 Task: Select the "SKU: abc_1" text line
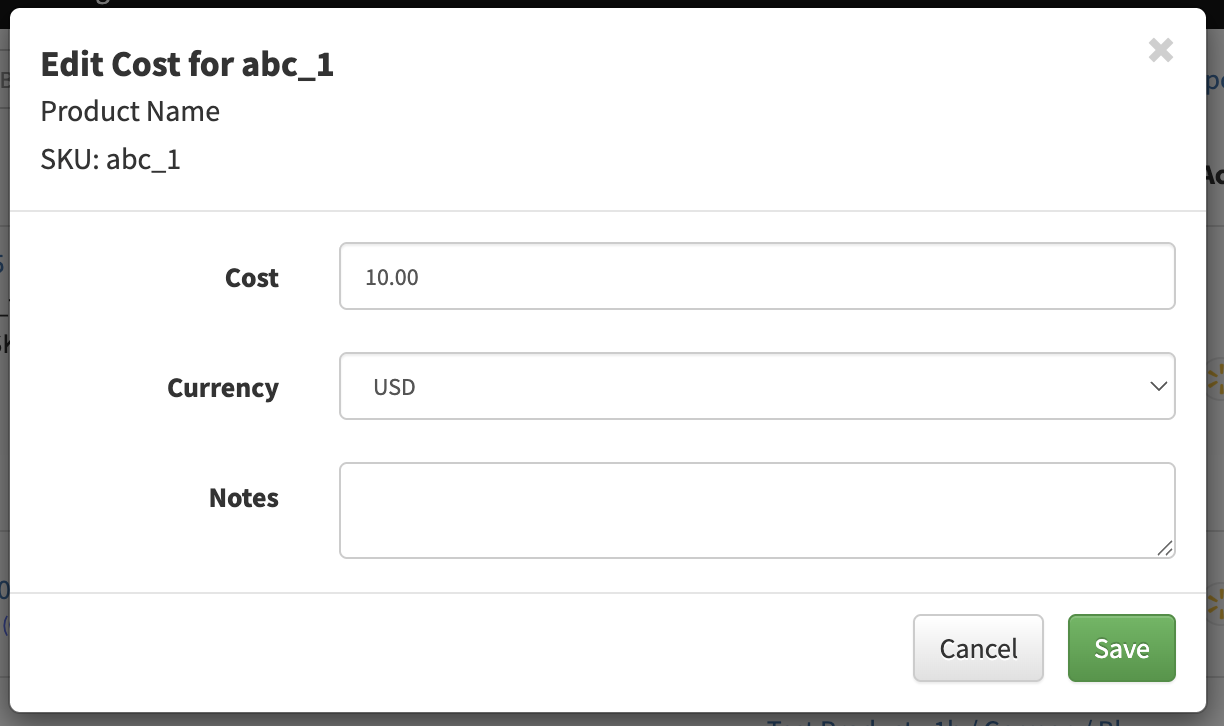point(111,160)
